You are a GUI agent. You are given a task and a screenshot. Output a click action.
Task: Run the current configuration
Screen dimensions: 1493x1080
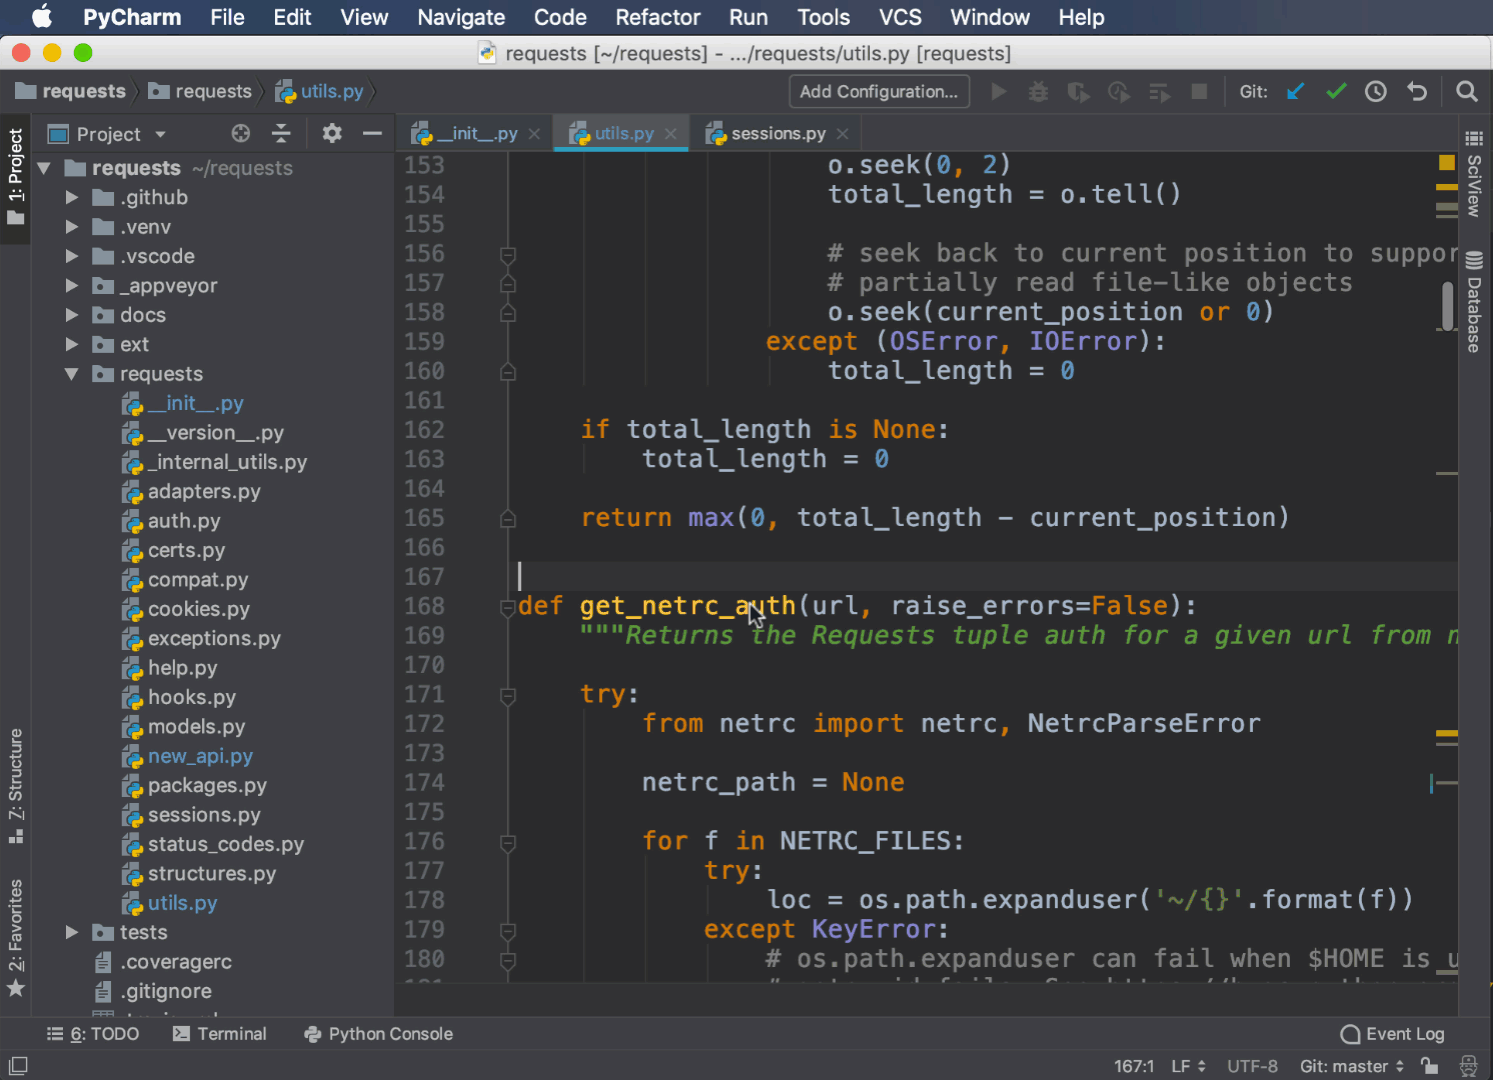tap(998, 91)
